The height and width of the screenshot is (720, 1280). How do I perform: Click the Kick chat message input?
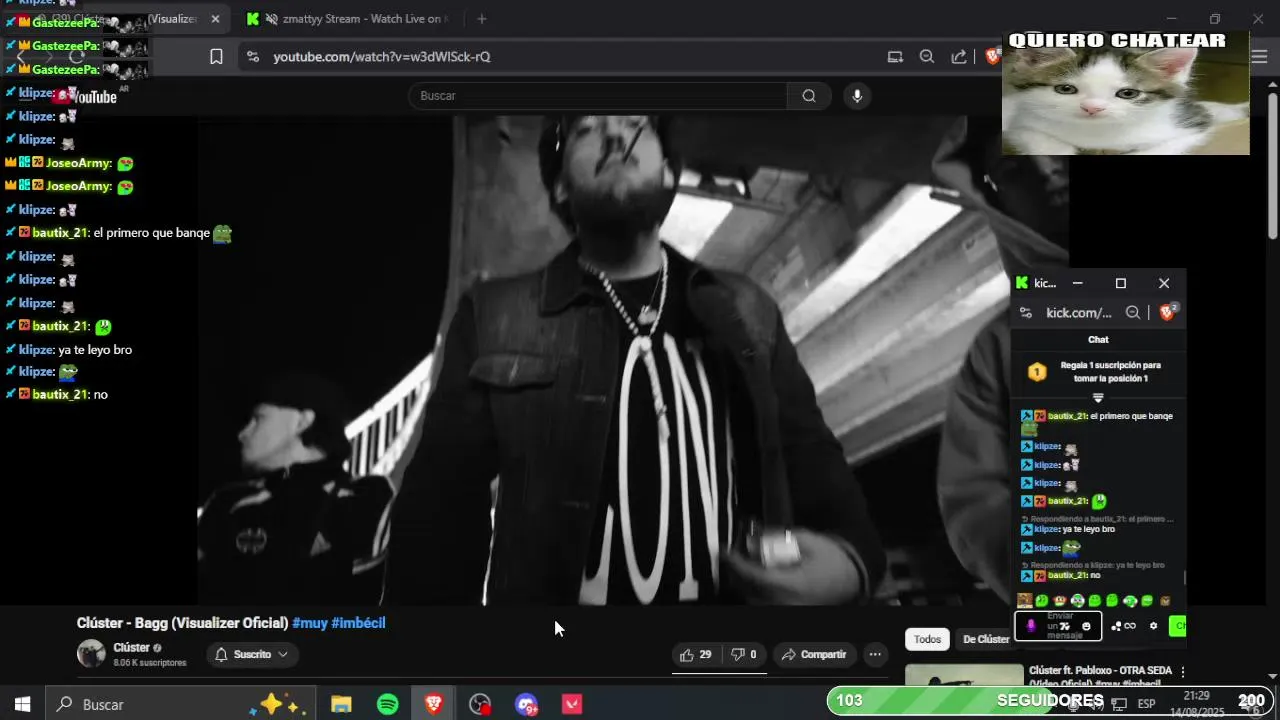1058,626
